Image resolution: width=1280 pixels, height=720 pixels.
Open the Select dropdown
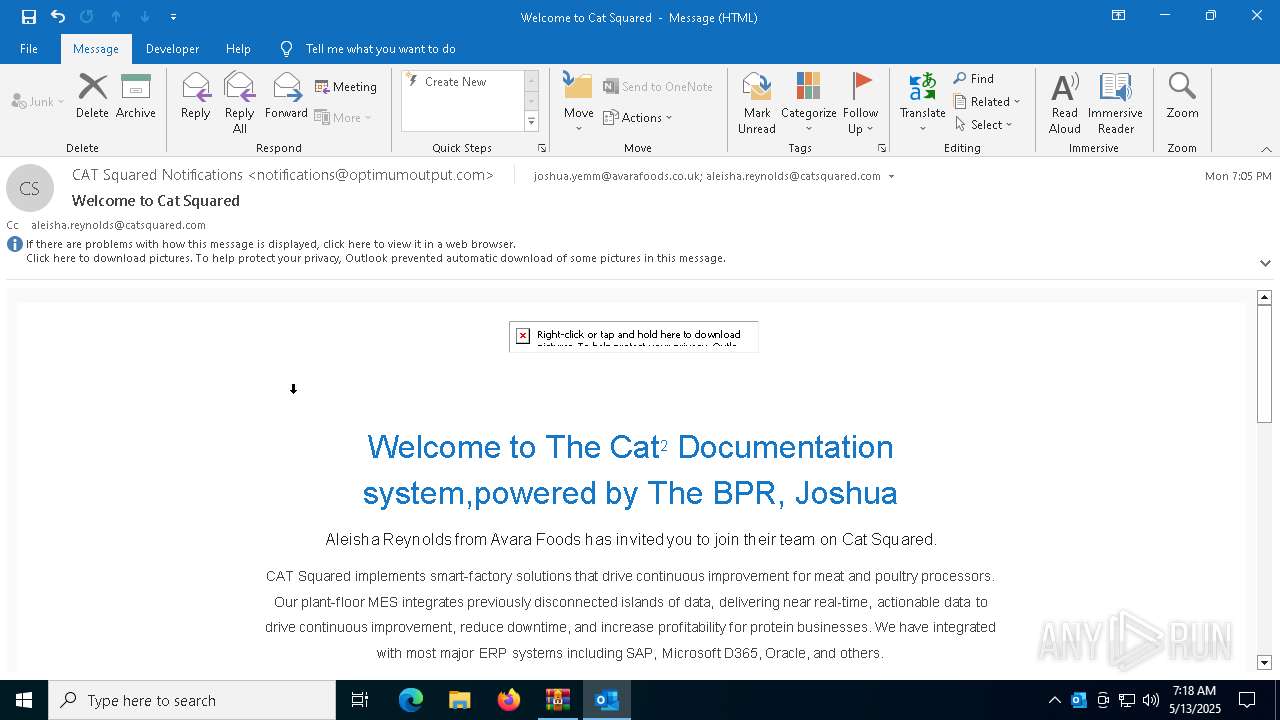coord(984,124)
